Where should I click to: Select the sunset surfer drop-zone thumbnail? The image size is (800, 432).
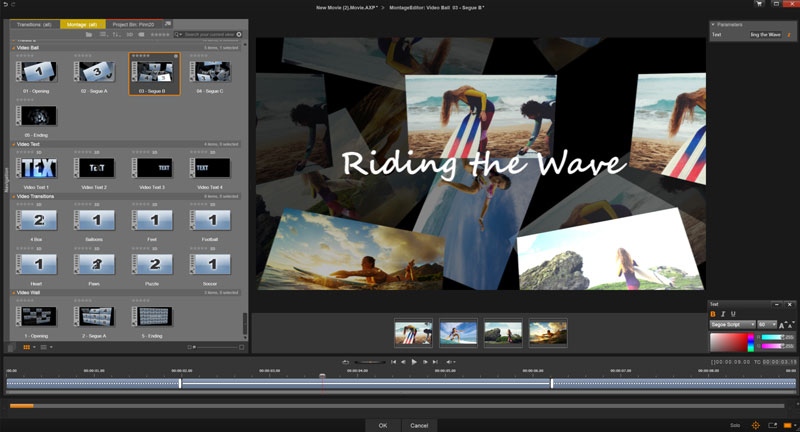tap(548, 333)
